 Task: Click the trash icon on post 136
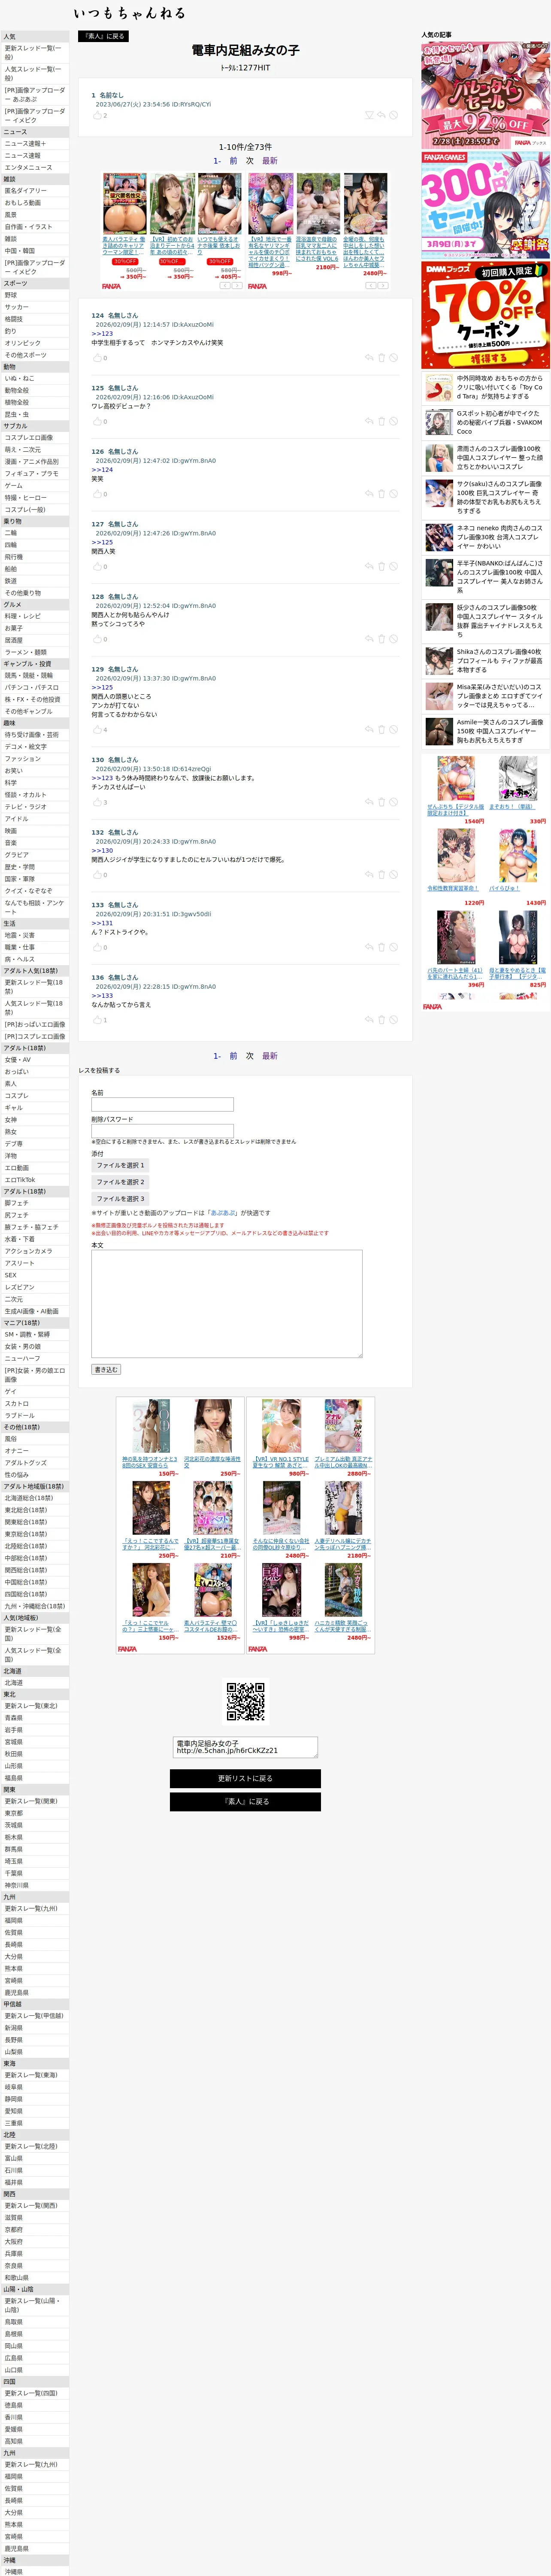381,1020
